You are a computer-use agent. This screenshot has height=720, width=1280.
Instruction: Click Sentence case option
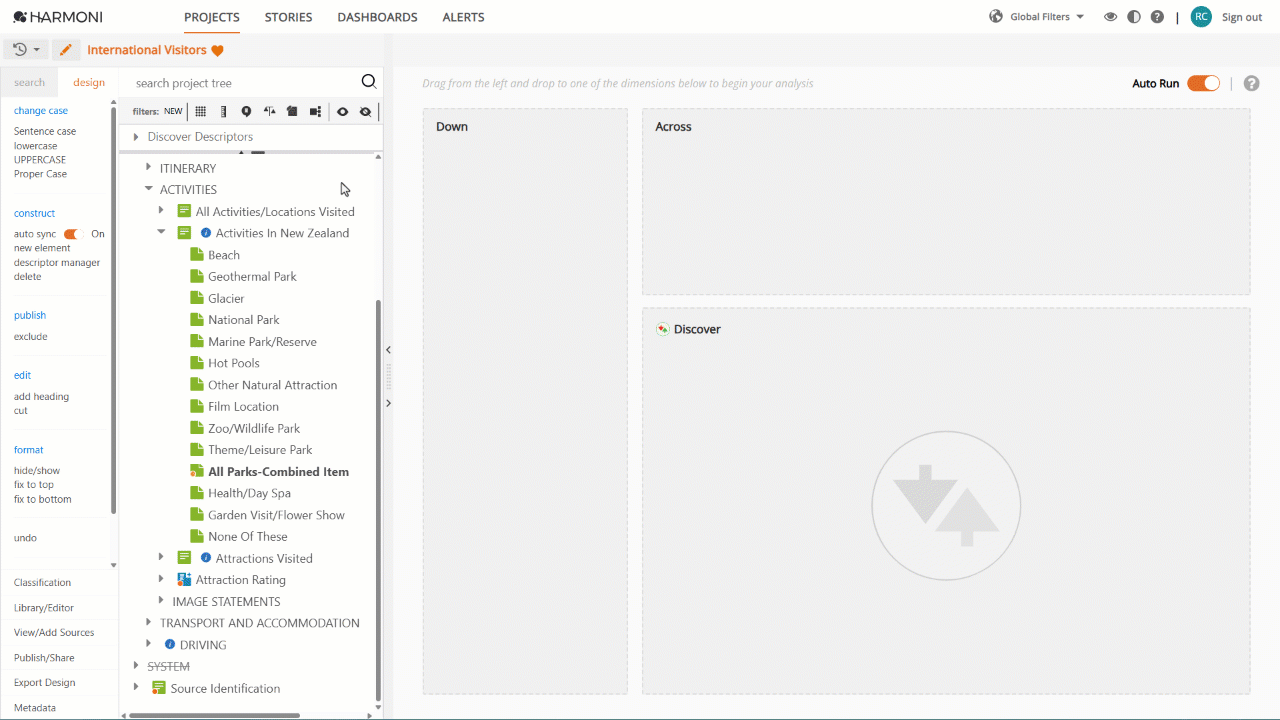pyautogui.click(x=45, y=131)
